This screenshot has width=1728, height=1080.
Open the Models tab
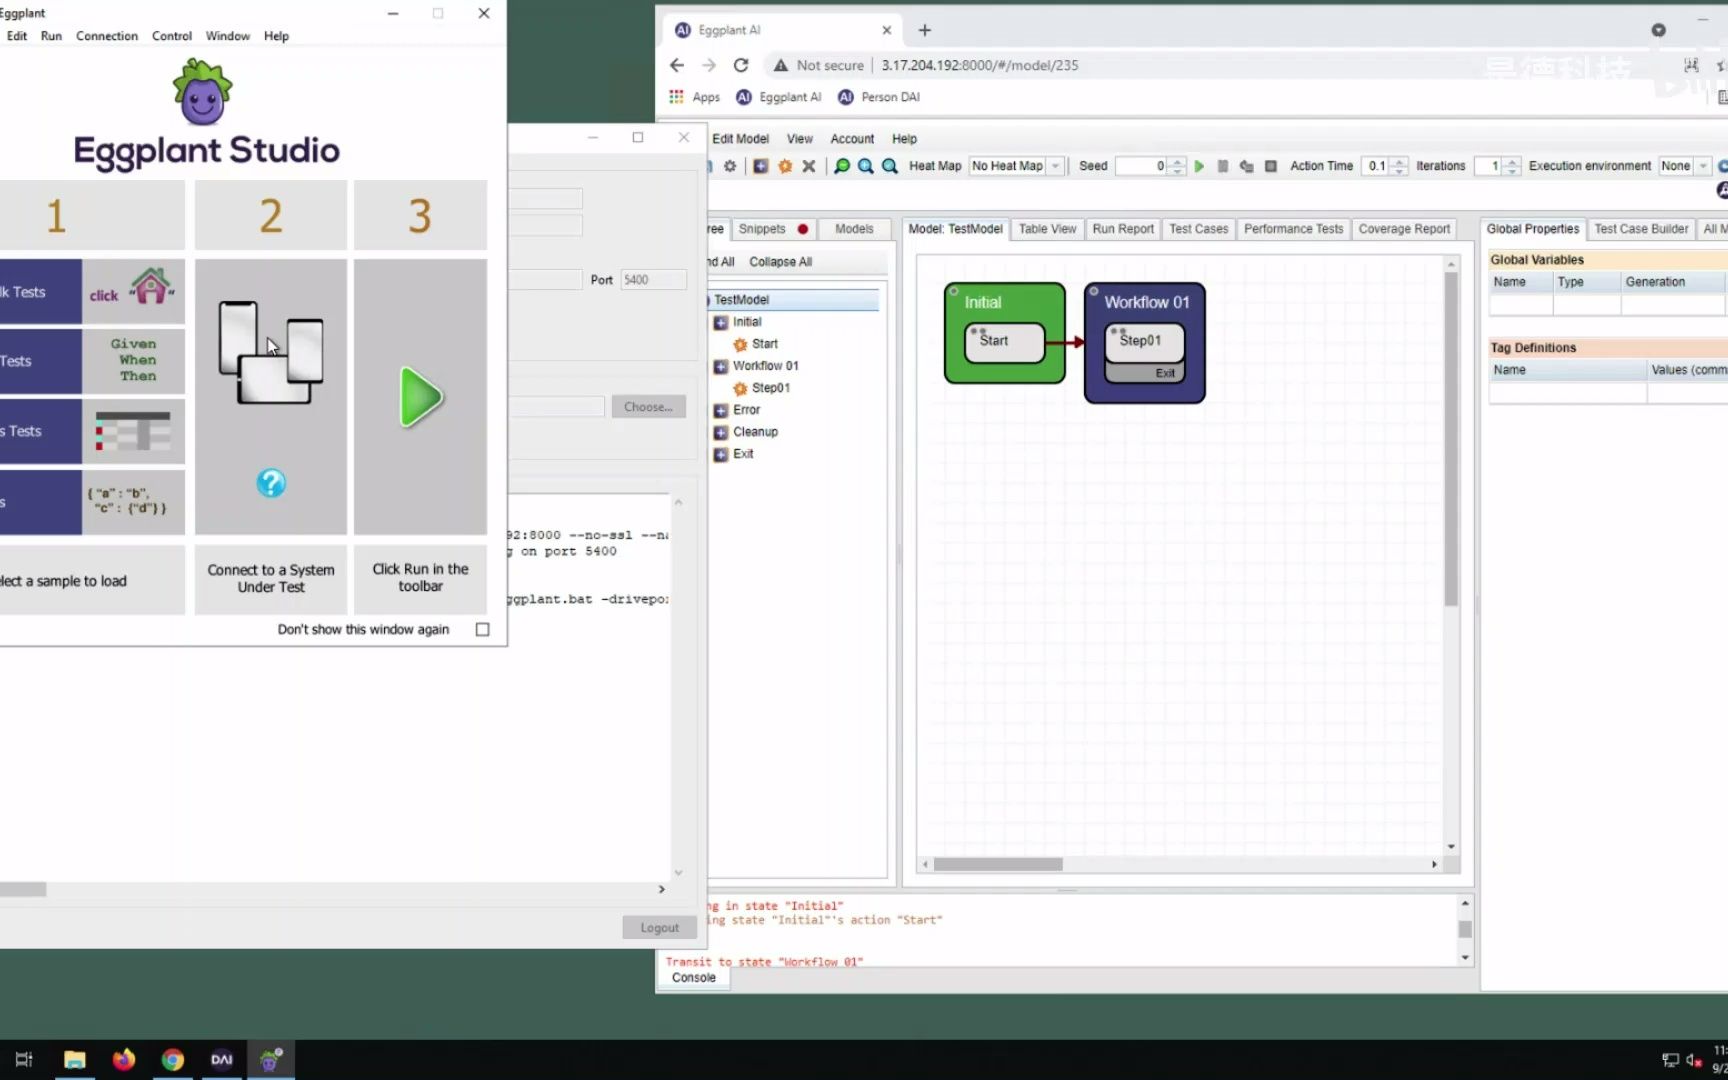tap(854, 229)
